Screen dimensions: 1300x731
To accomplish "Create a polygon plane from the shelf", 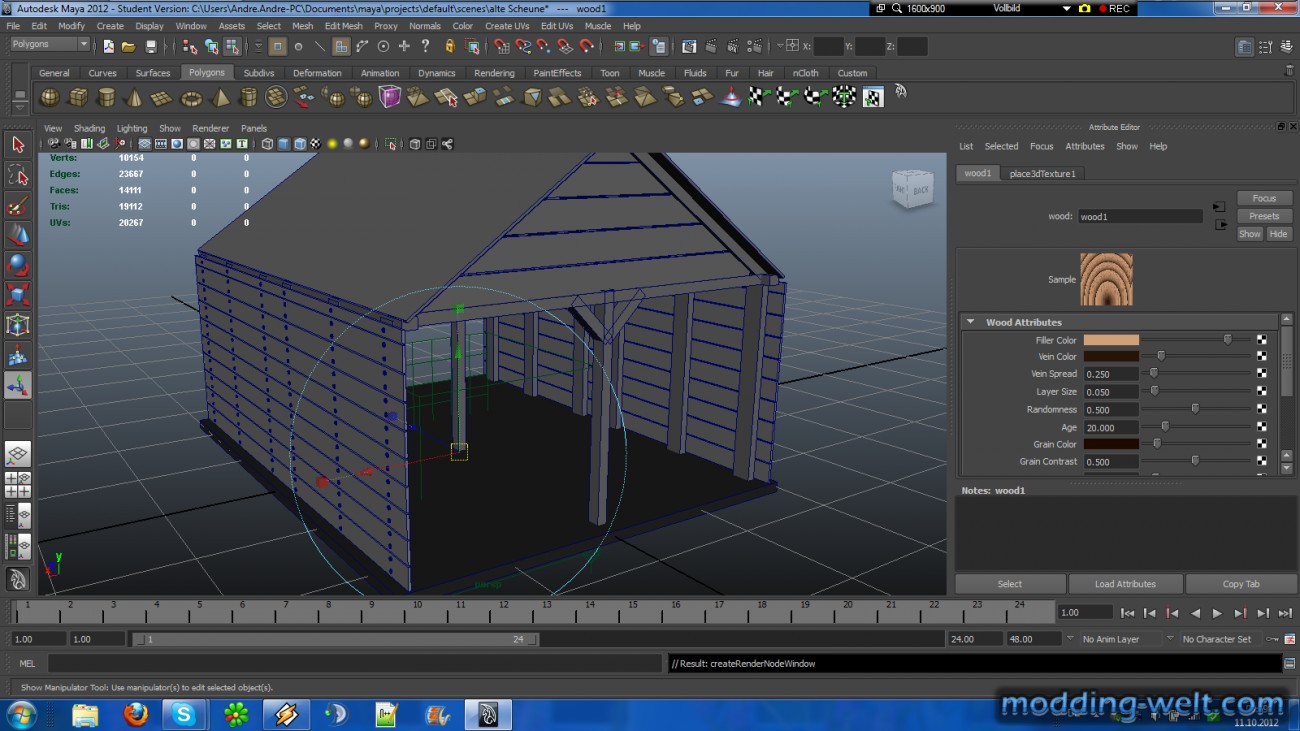I will coord(161,97).
